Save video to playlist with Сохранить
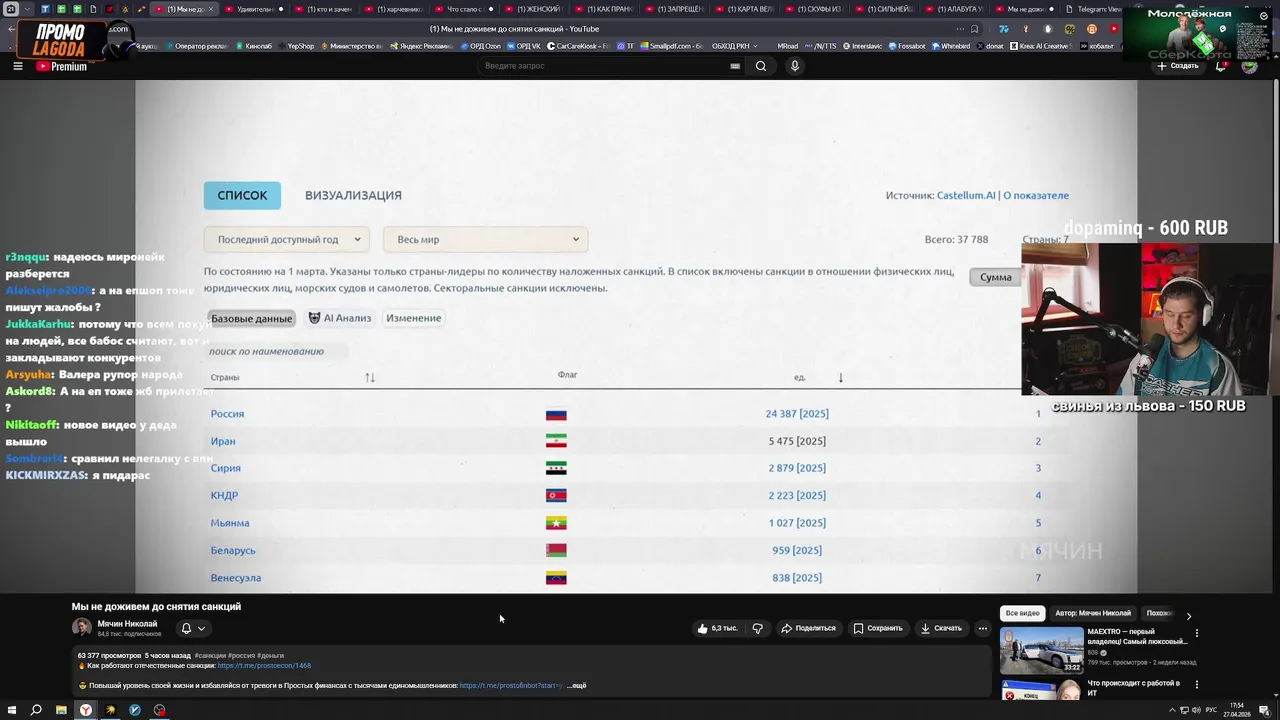The height and width of the screenshot is (720, 1280). [x=878, y=628]
